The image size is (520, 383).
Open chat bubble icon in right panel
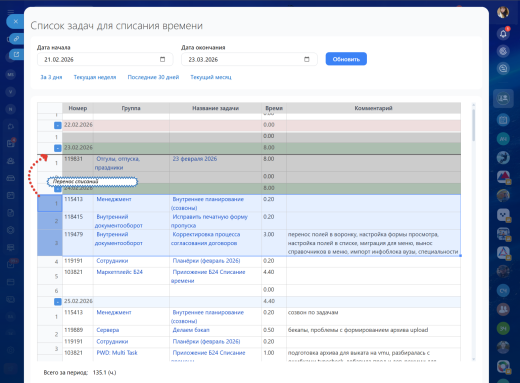pyautogui.click(x=503, y=68)
